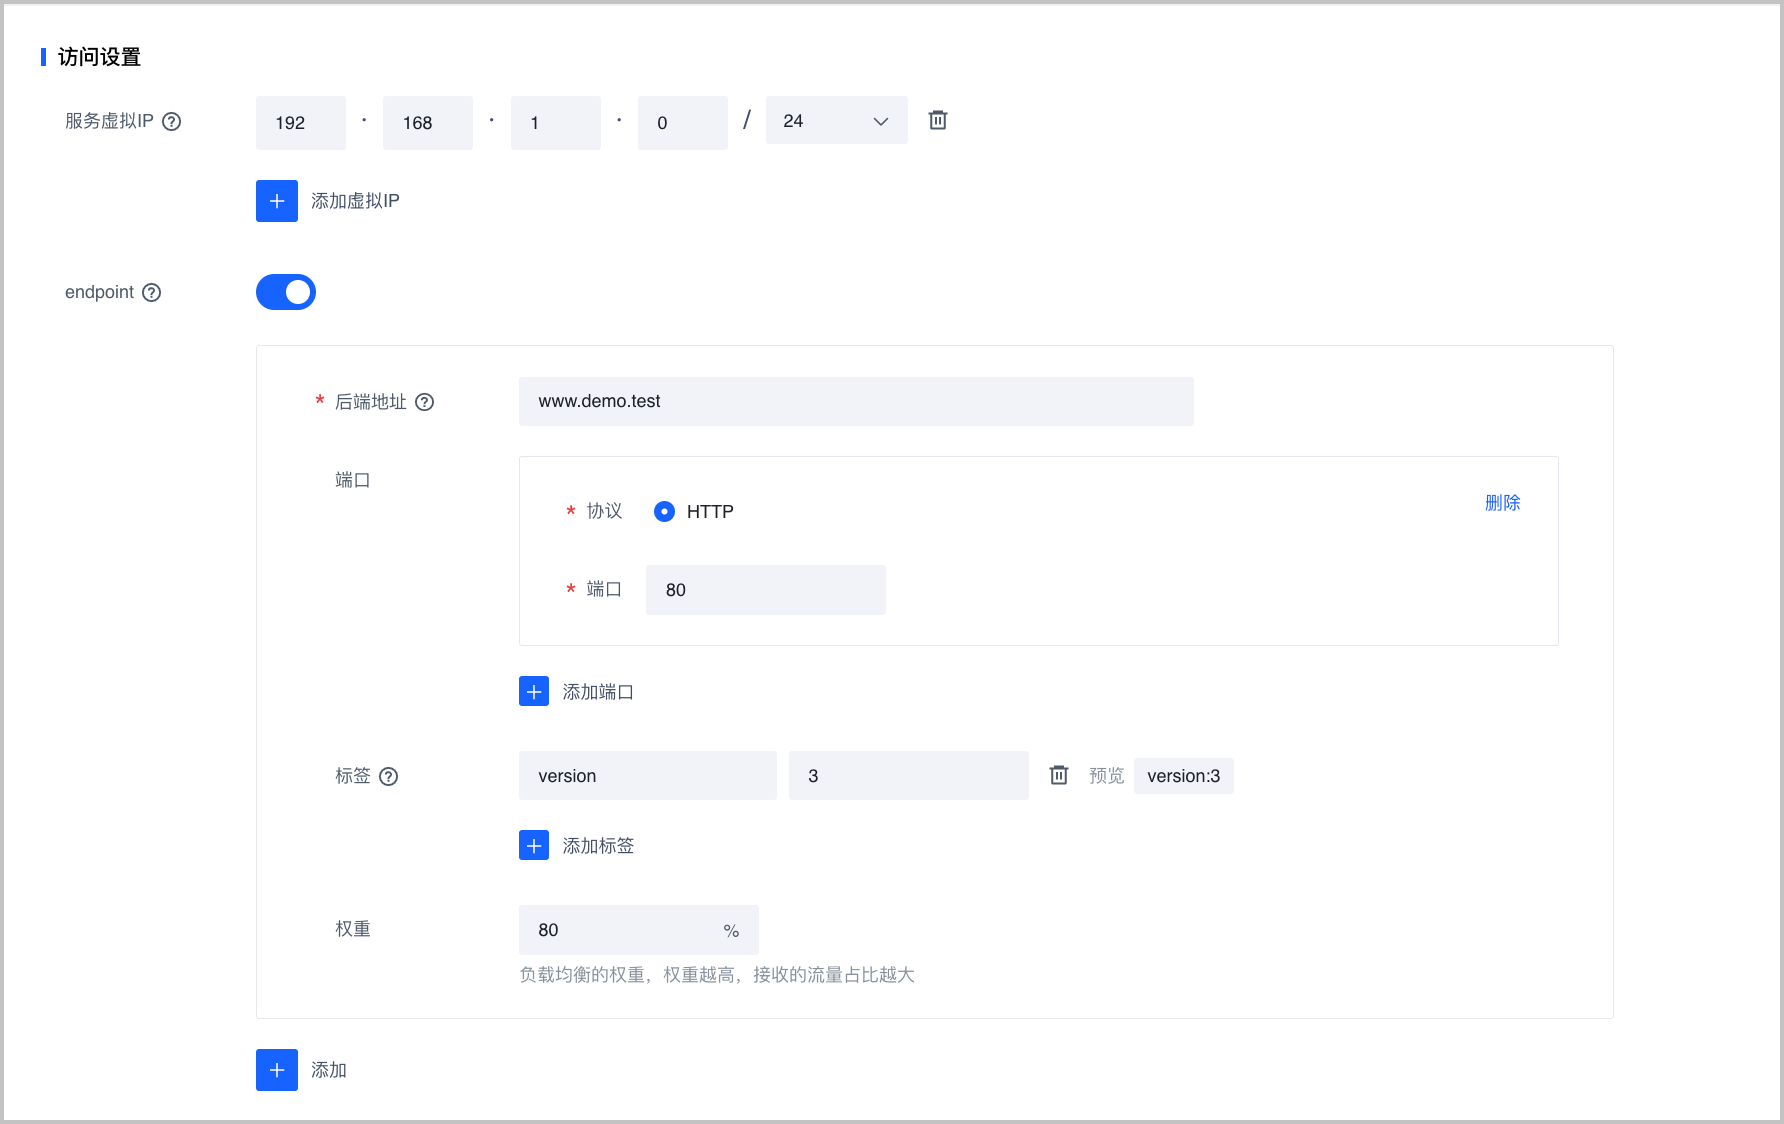Delete the virtual IP row with trash icon

click(x=937, y=121)
